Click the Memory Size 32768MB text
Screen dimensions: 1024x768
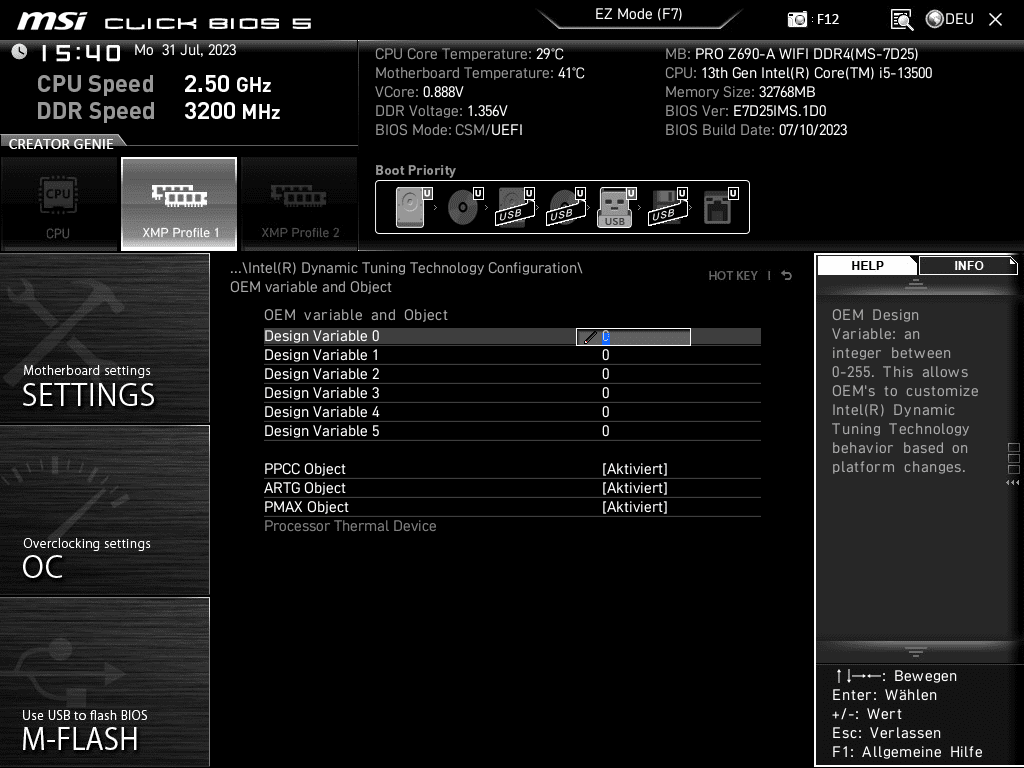click(740, 92)
